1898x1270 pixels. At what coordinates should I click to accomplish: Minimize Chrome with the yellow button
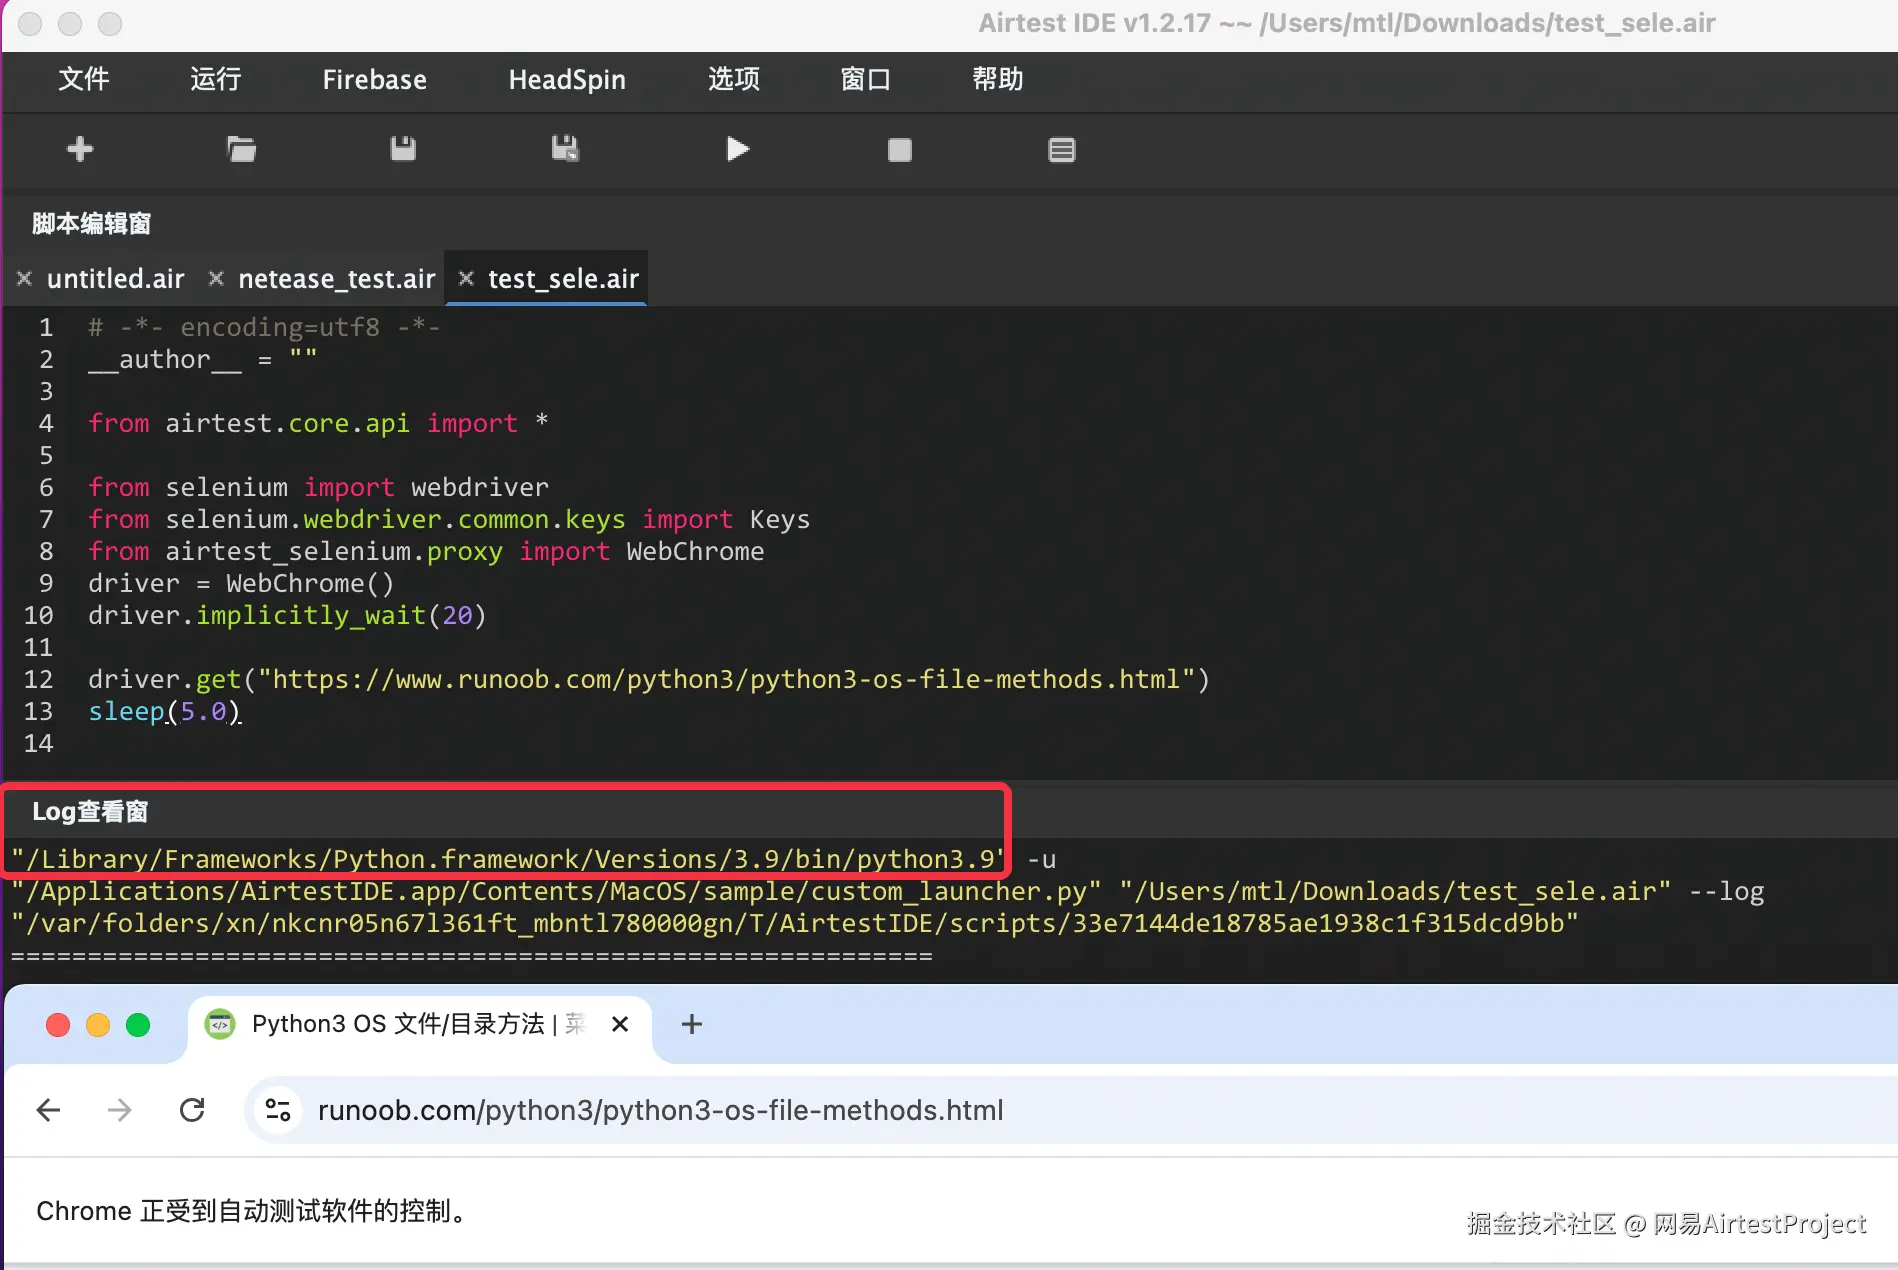click(98, 1025)
